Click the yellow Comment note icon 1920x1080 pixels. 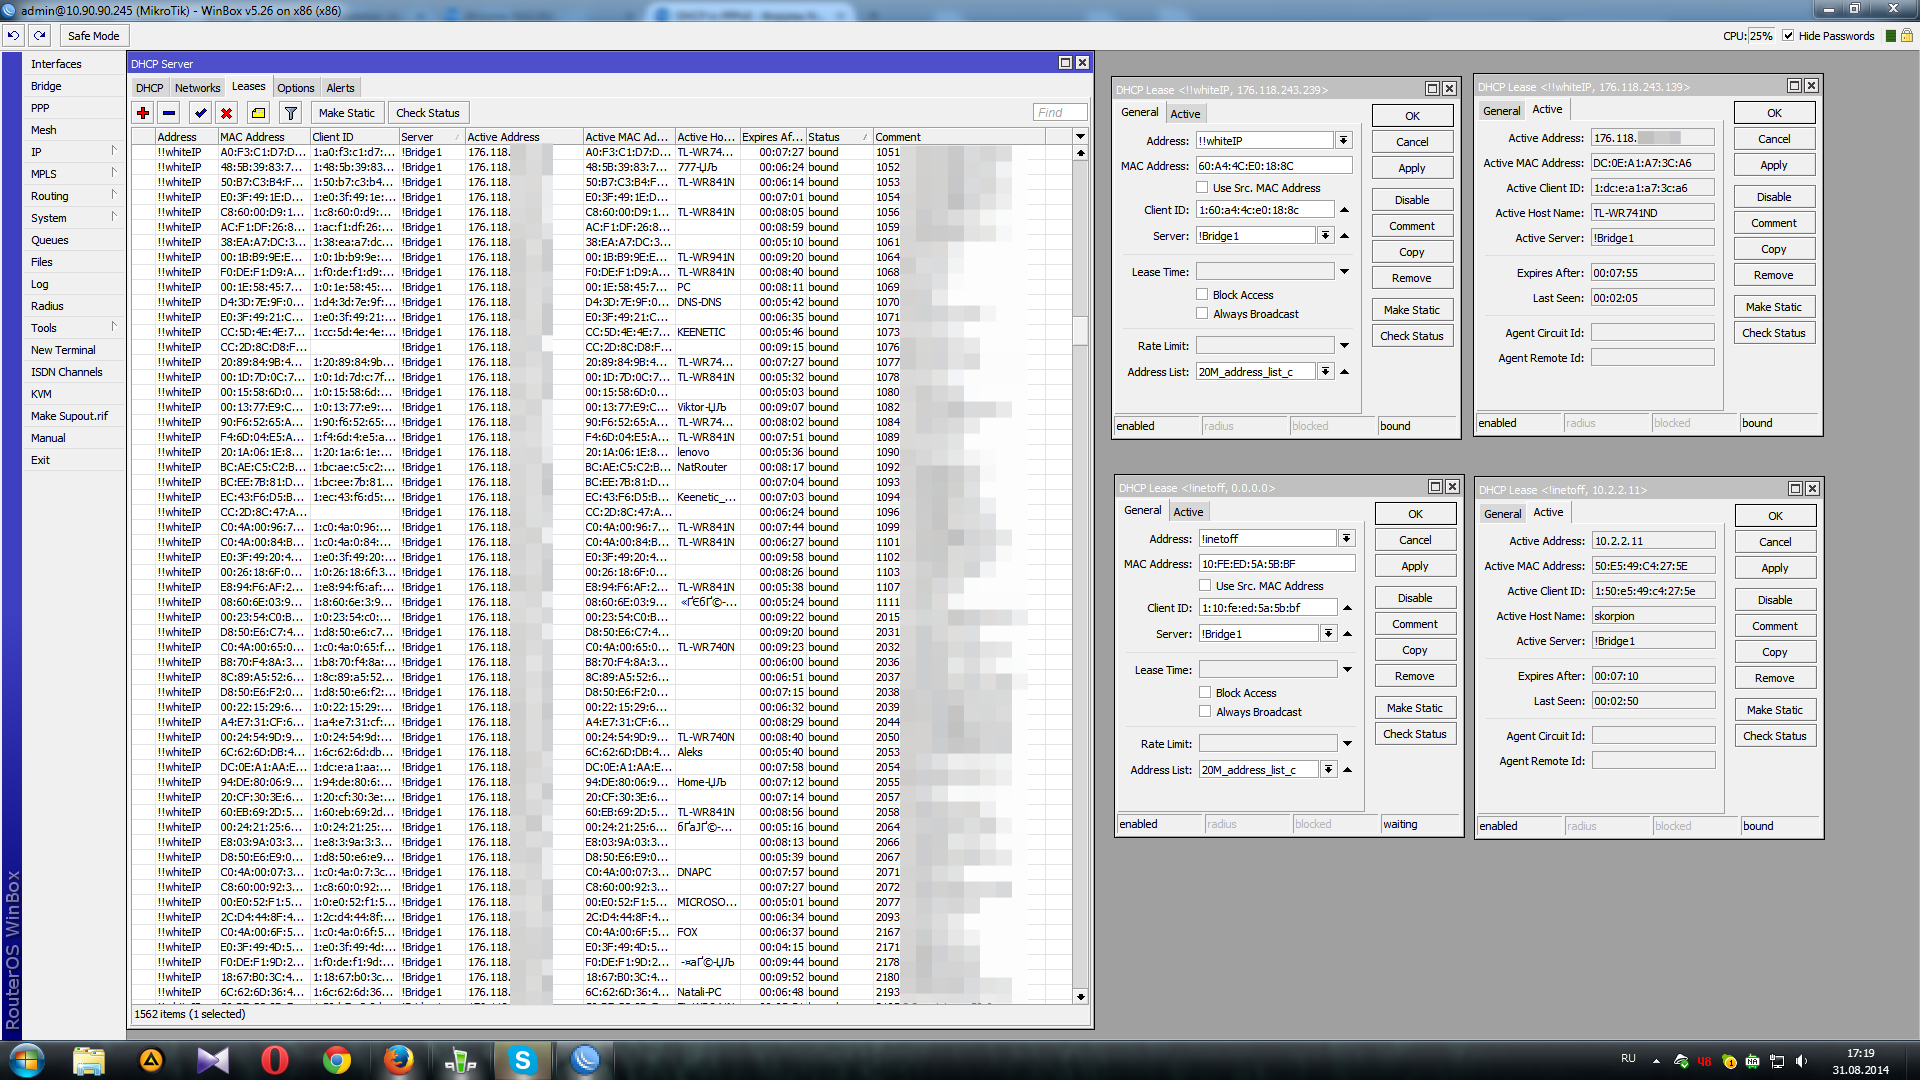(259, 113)
